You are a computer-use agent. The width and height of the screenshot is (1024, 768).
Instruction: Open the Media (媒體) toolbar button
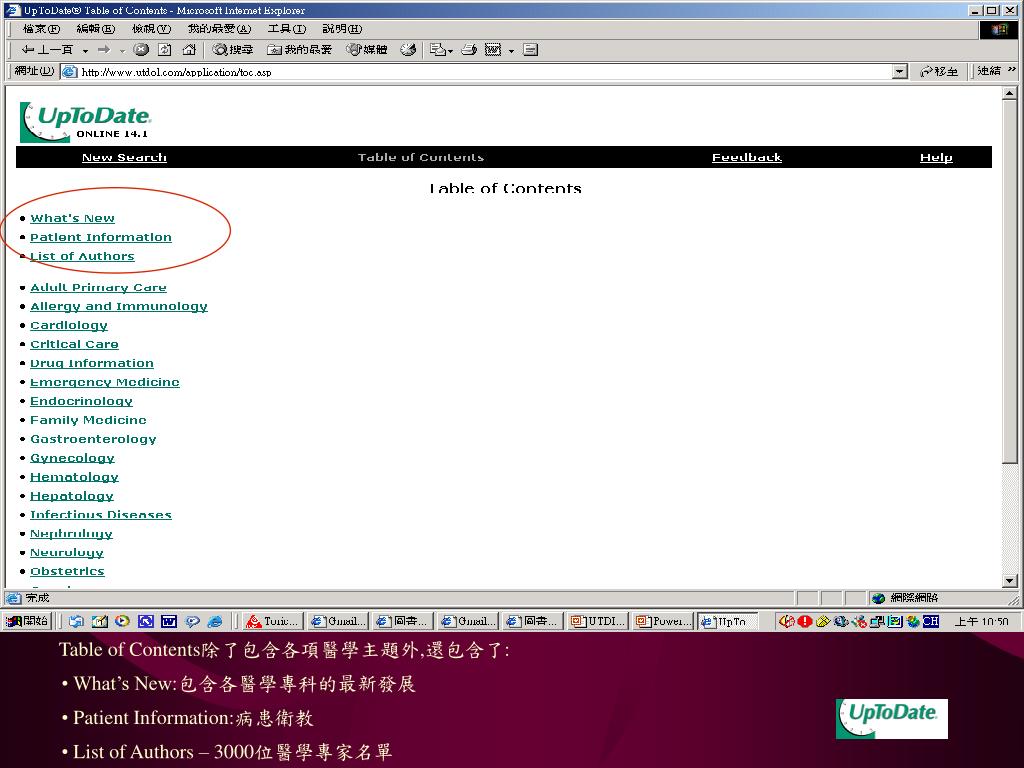366,50
